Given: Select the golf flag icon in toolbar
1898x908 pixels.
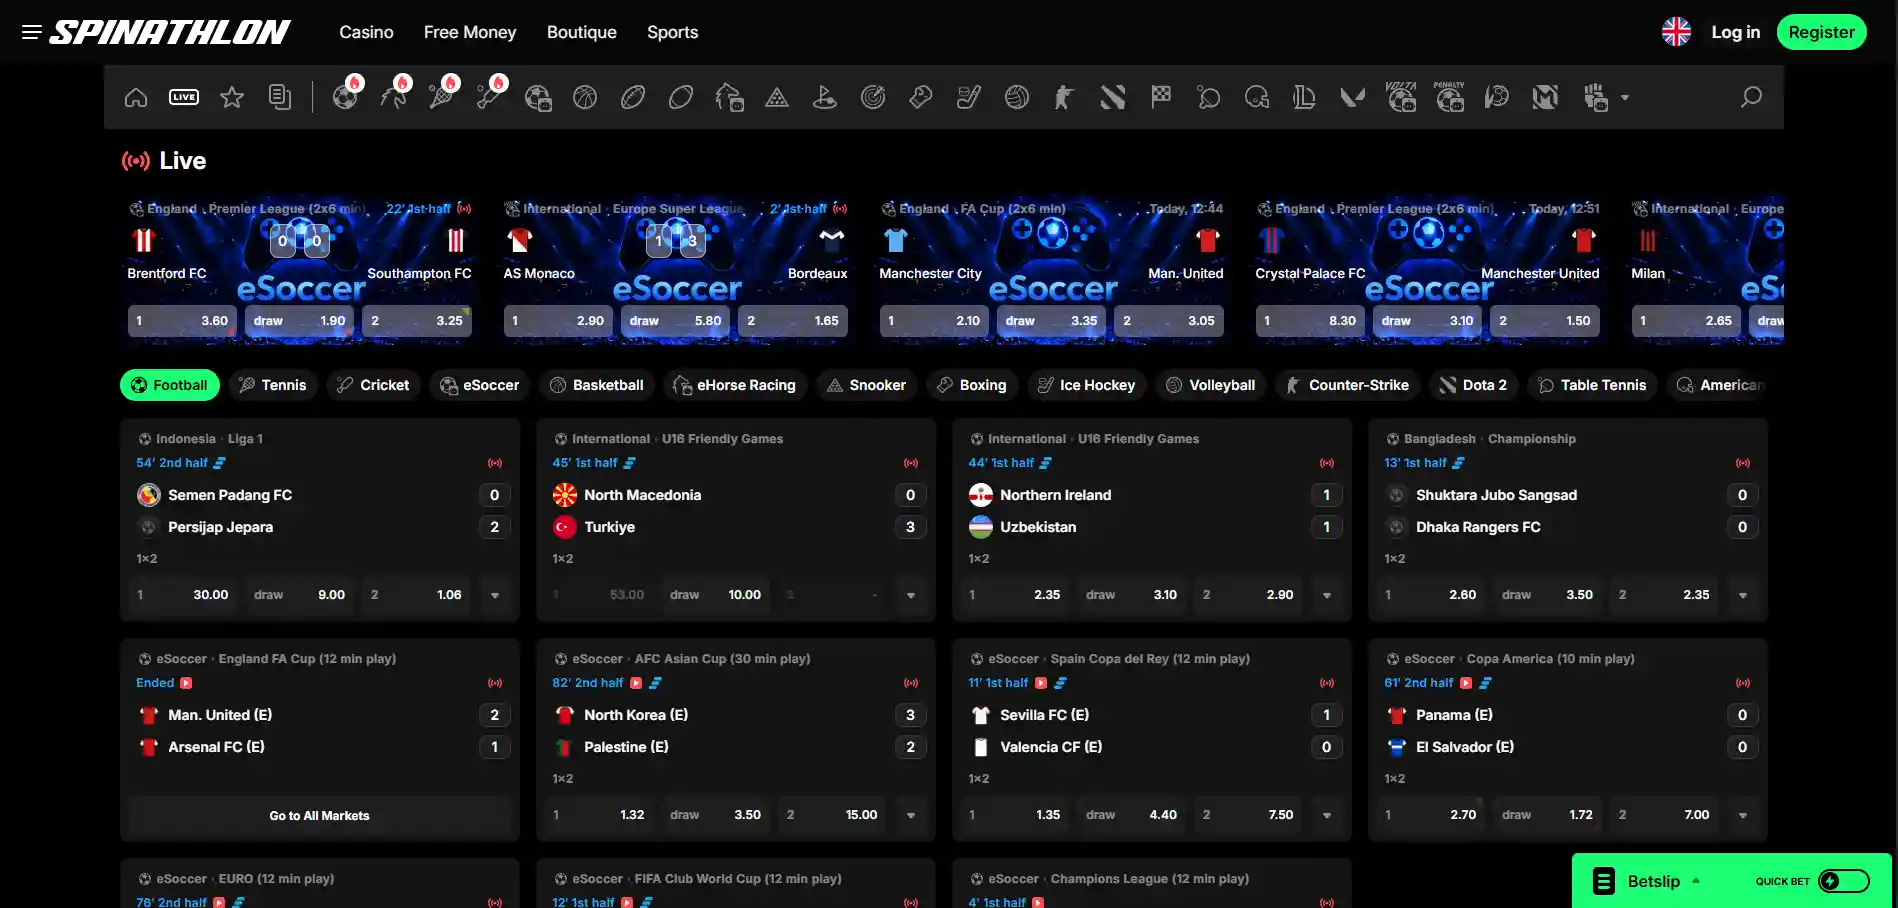Looking at the screenshot, I should (x=825, y=97).
